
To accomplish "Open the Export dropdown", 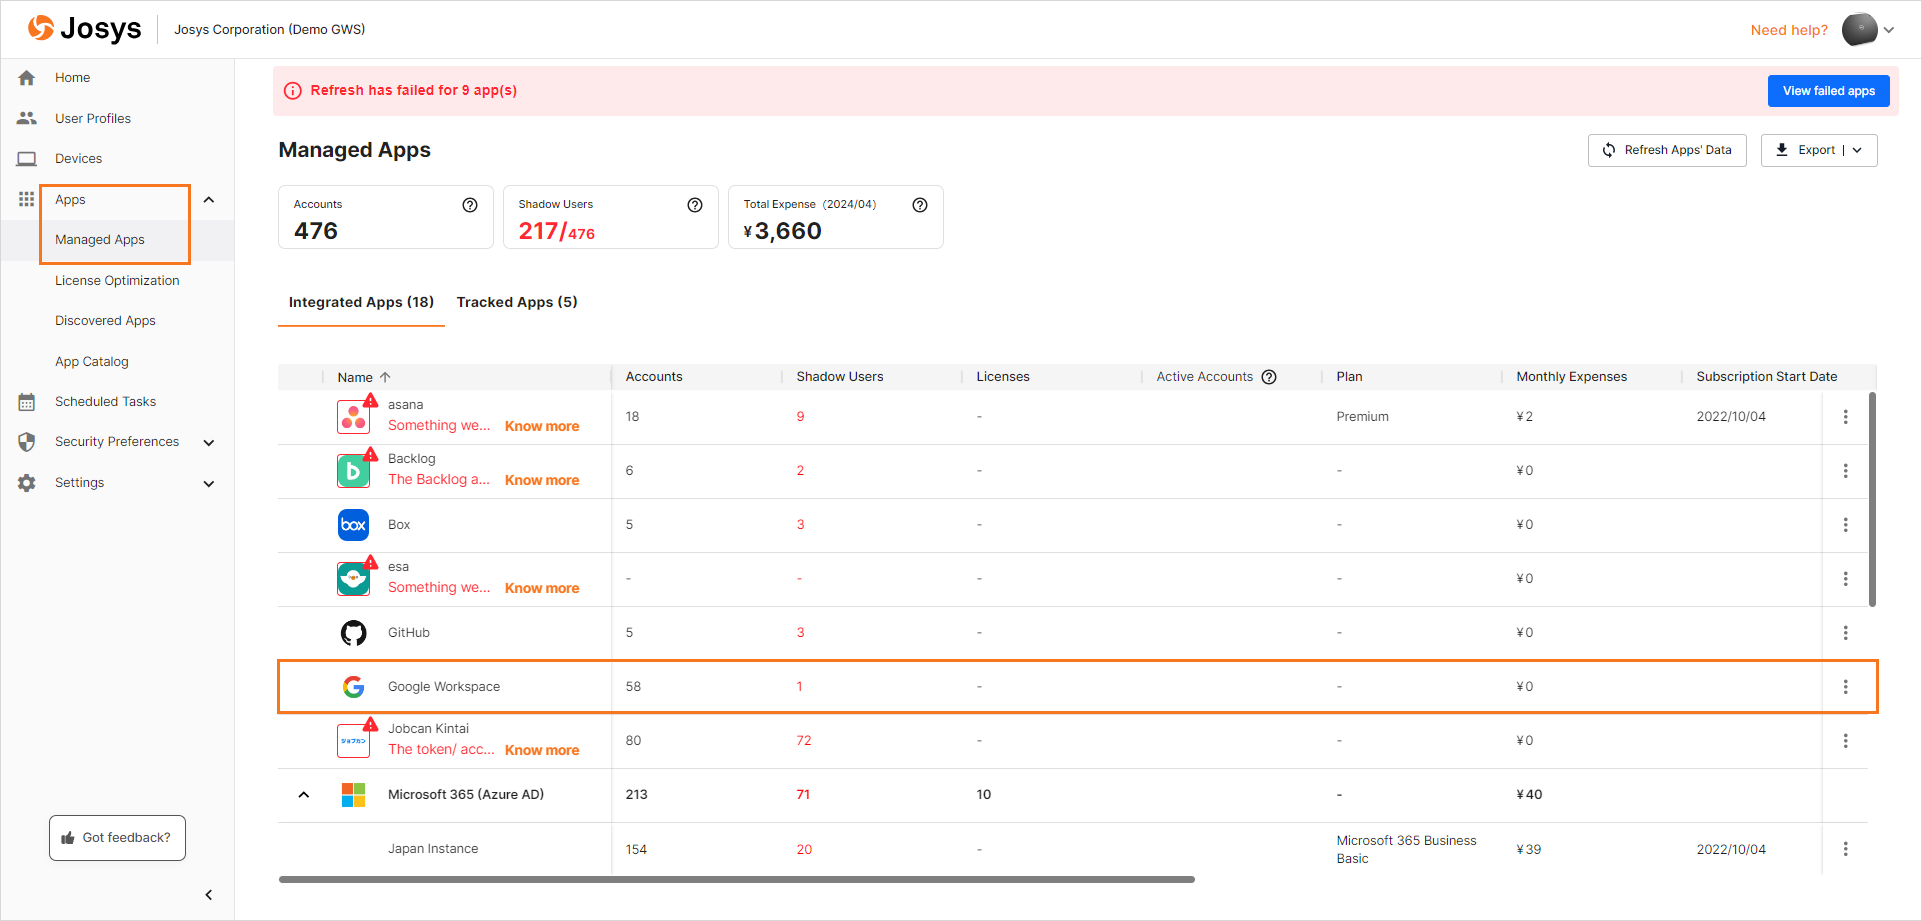I will pyautogui.click(x=1819, y=150).
